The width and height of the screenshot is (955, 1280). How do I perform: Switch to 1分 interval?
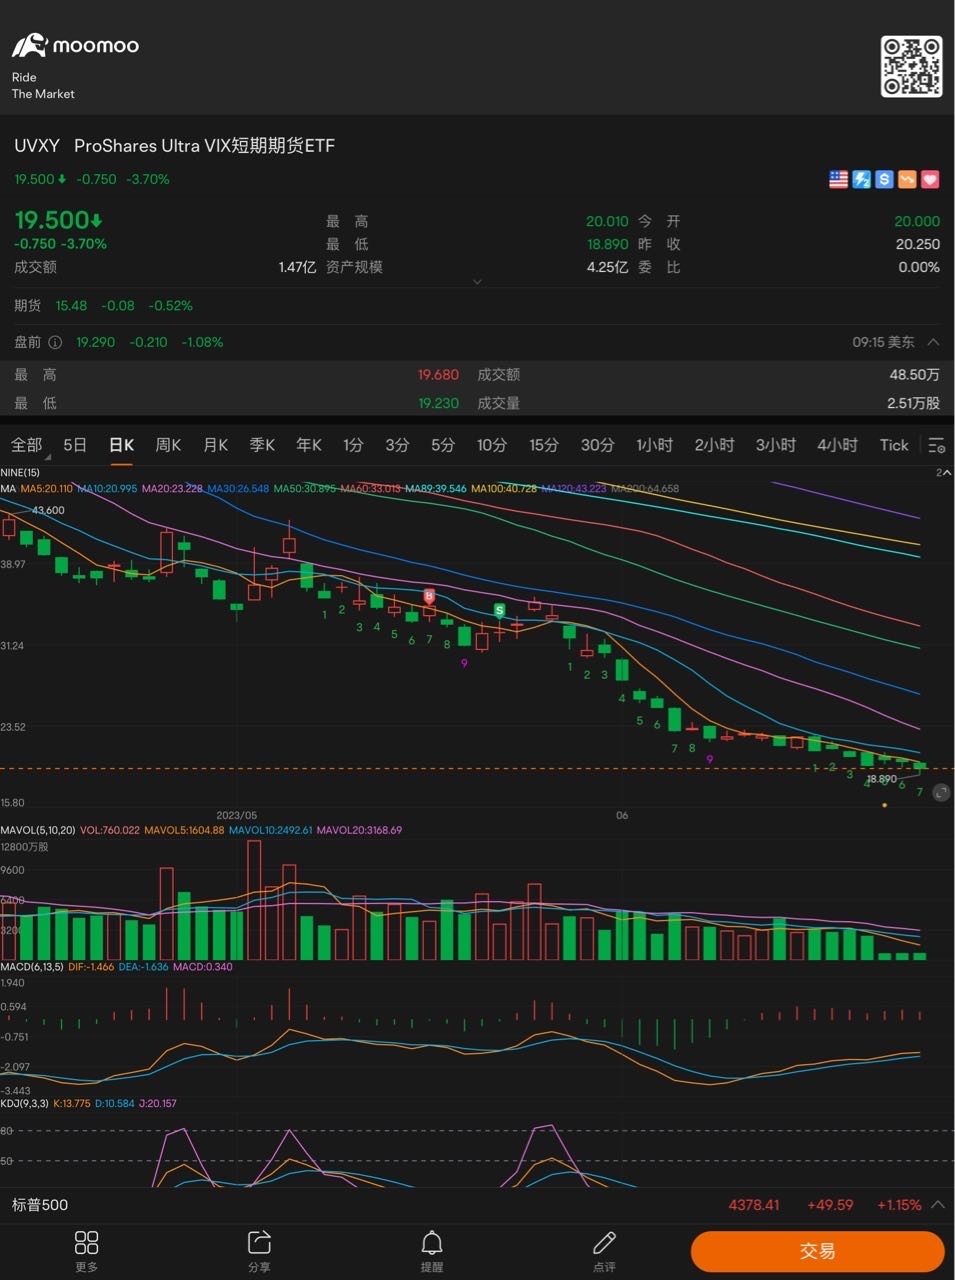(x=353, y=445)
